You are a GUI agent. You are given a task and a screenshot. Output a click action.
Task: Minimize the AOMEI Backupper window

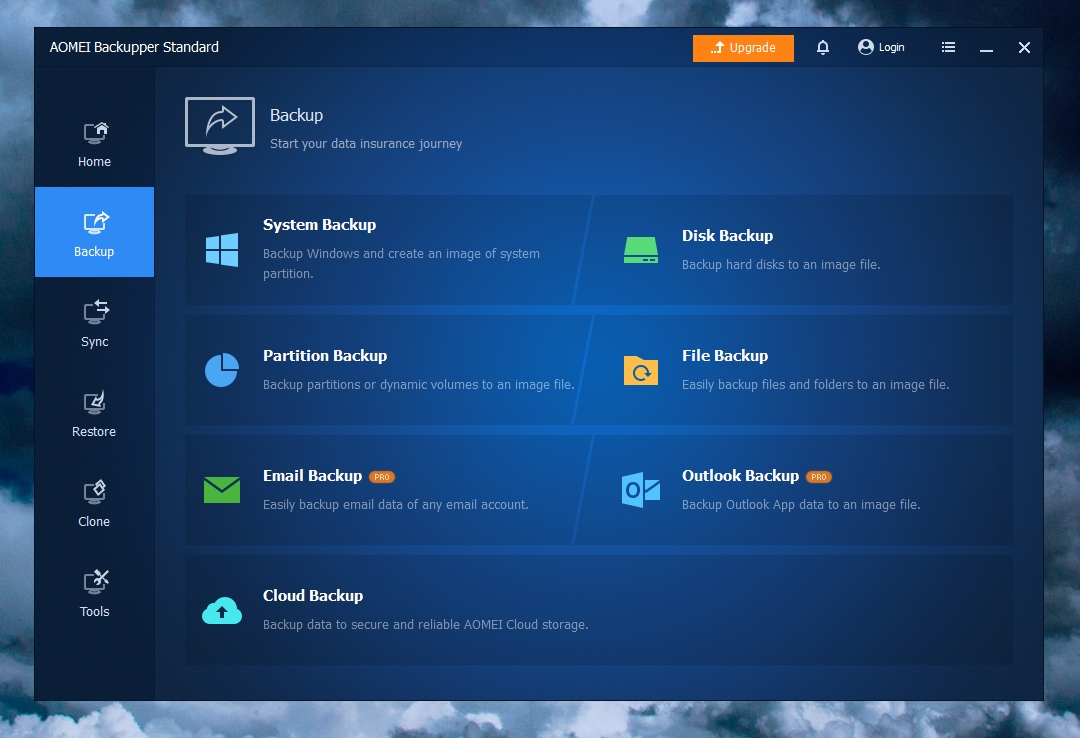click(986, 48)
